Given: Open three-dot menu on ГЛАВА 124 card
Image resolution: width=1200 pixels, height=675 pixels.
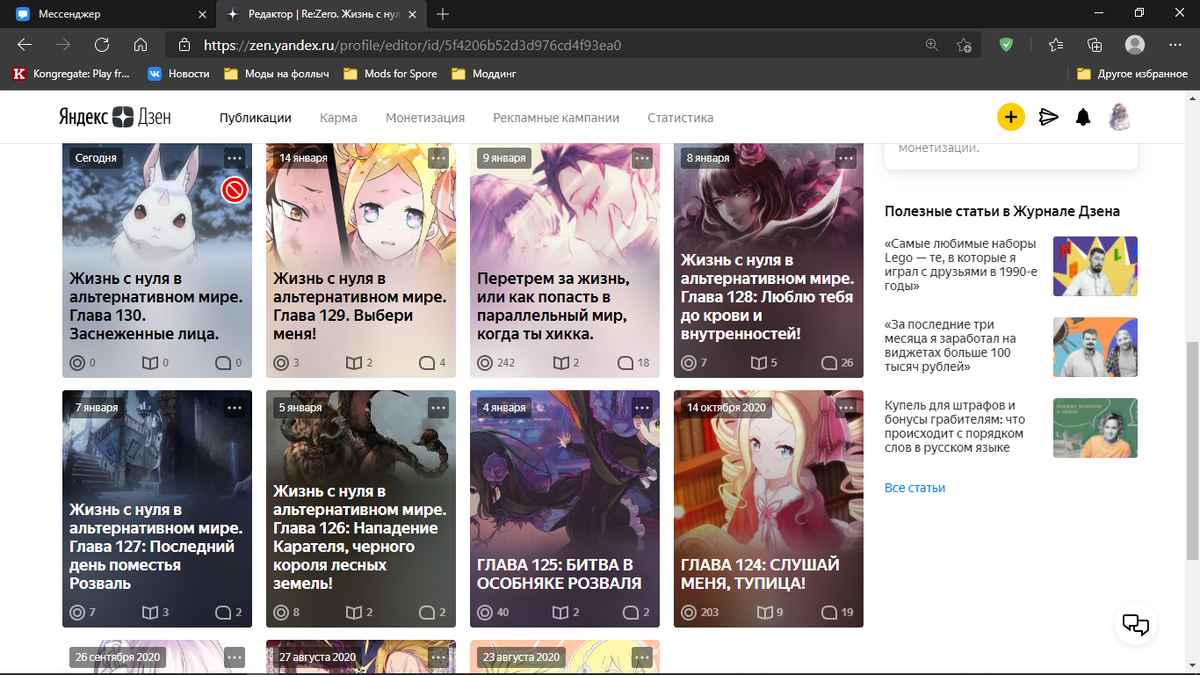Looking at the screenshot, I should [846, 408].
